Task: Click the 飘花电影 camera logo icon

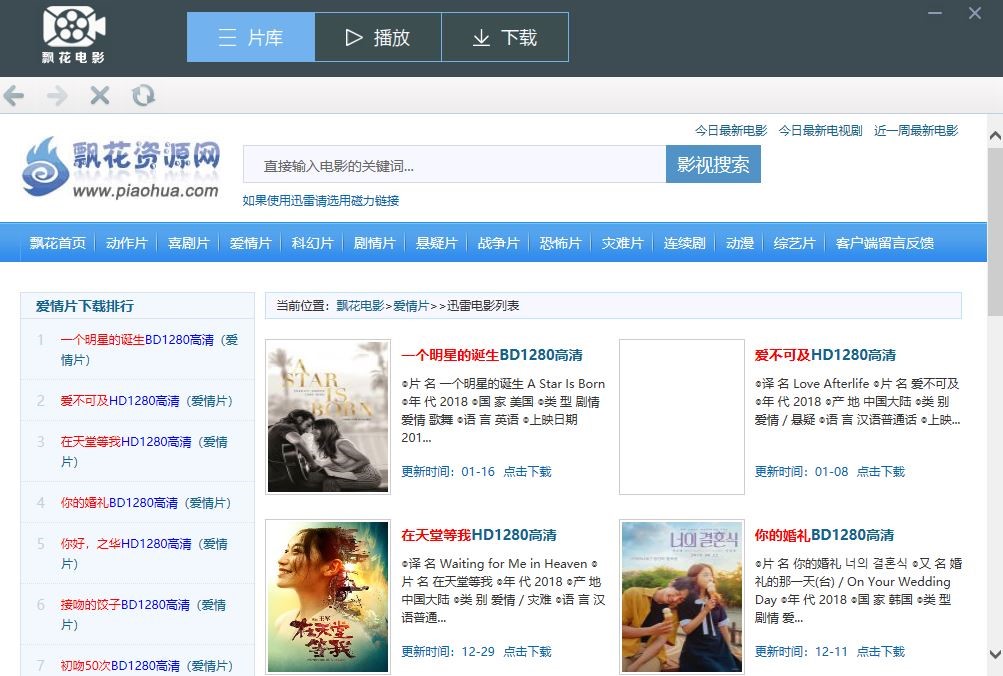Action: click(74, 27)
